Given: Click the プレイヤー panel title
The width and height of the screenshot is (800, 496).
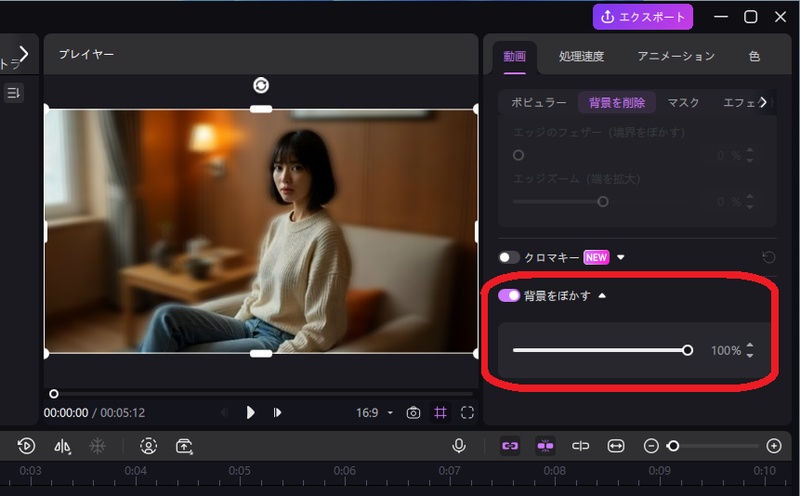Looking at the screenshot, I should point(86,54).
